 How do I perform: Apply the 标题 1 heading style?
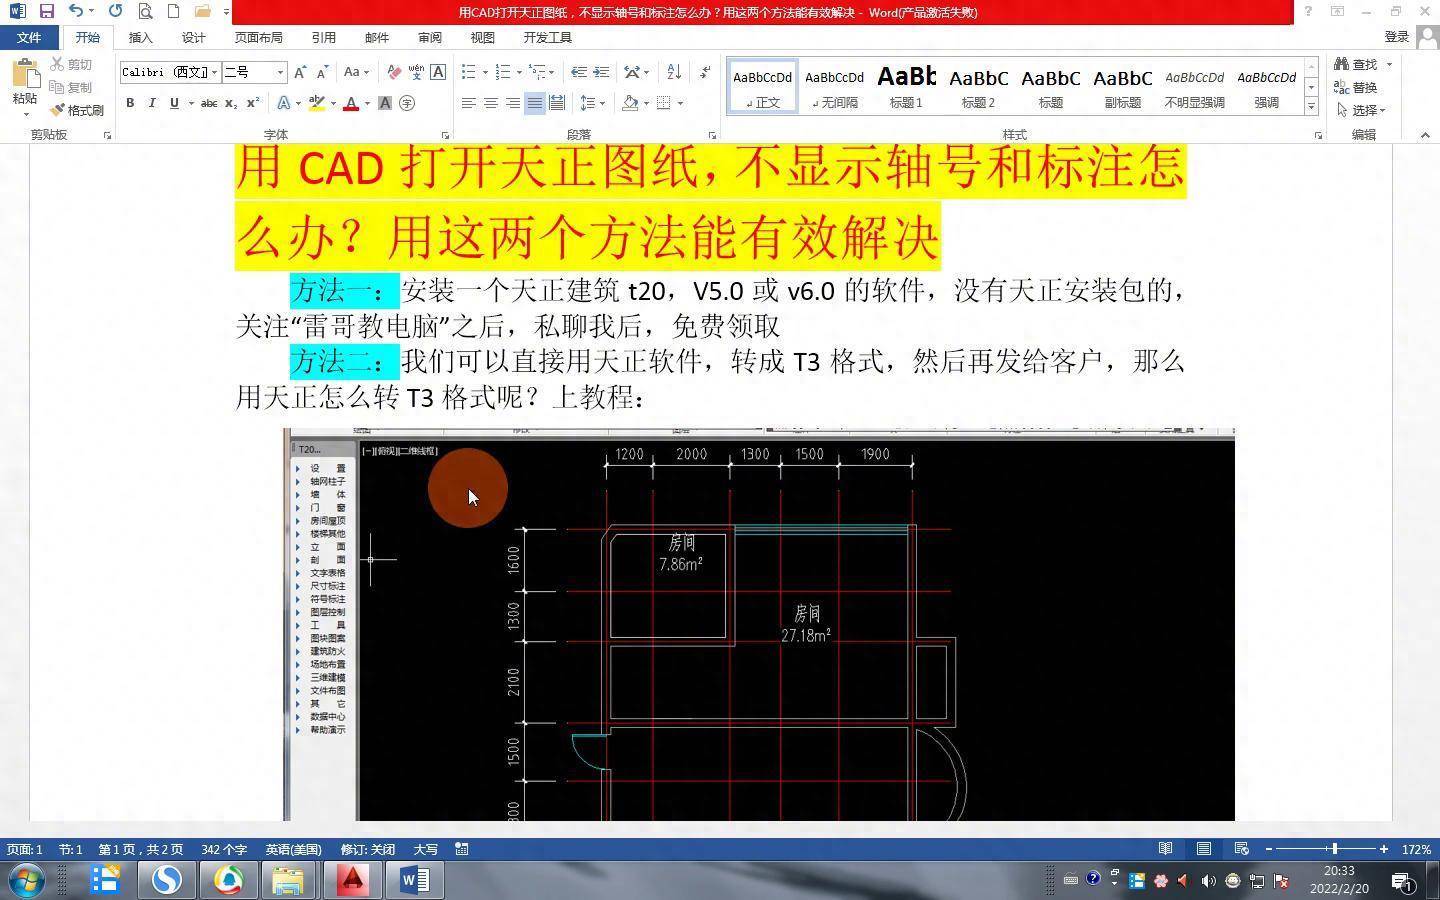[x=906, y=86]
